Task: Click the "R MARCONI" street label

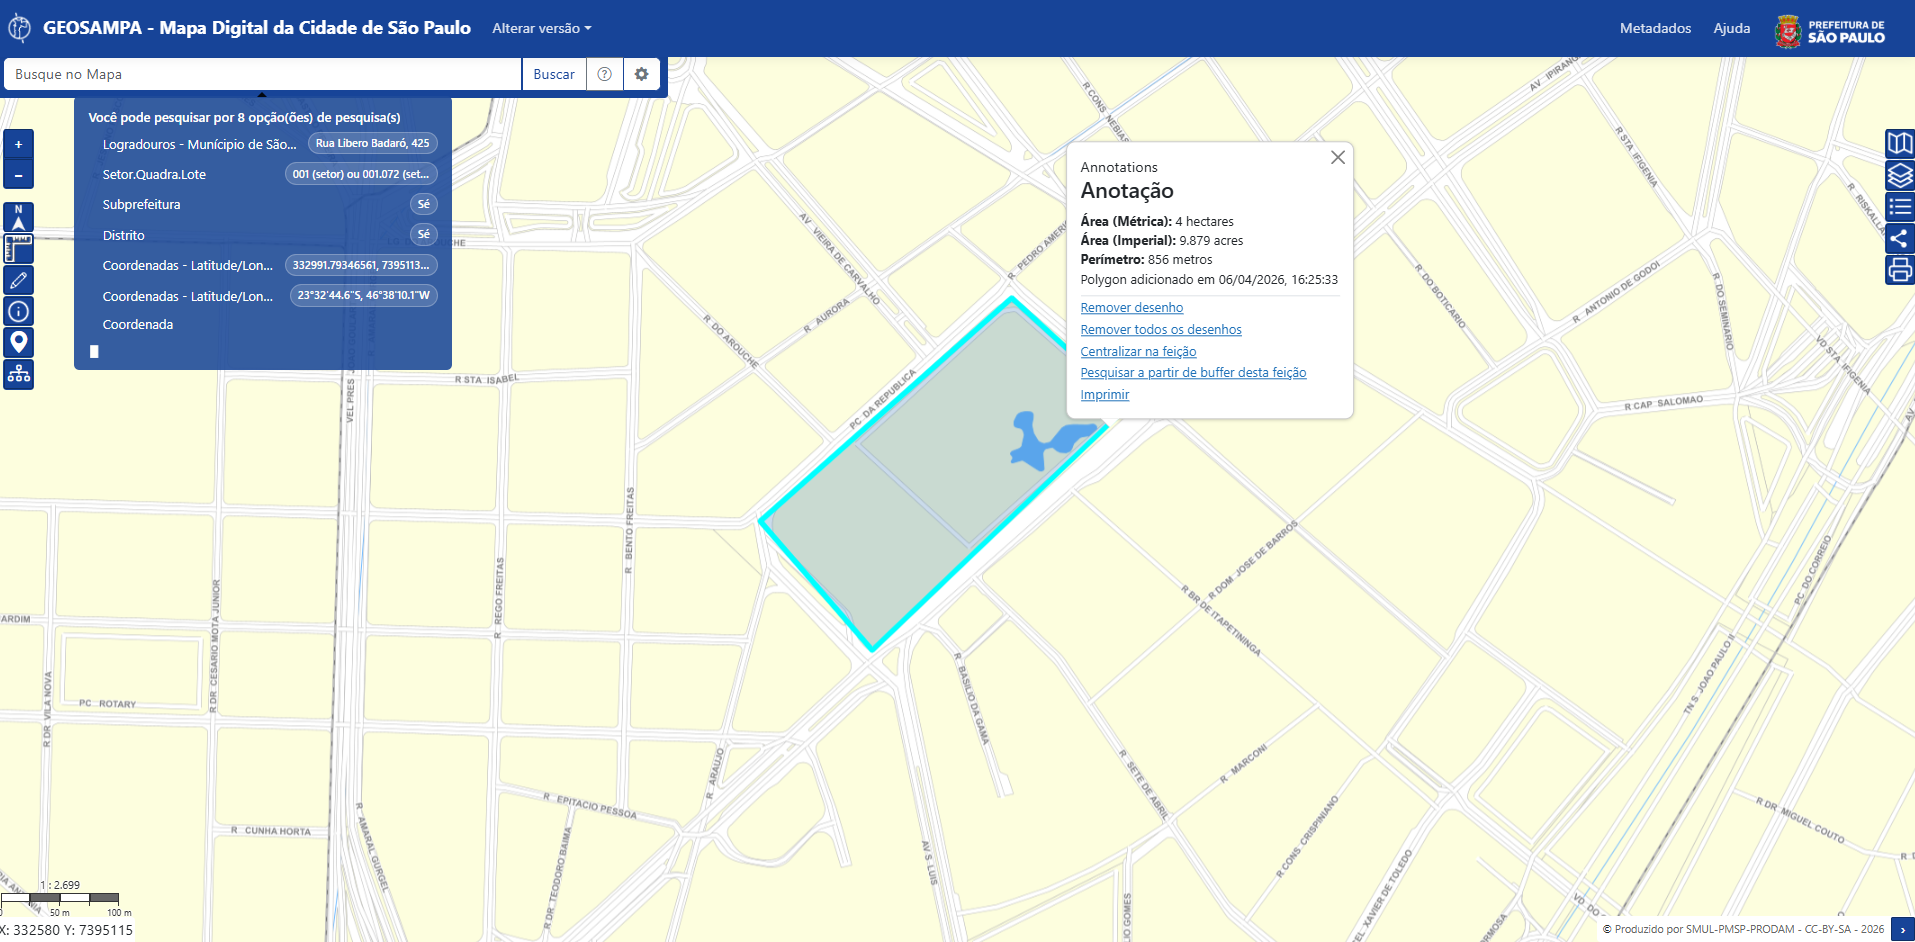Action: coord(1243,765)
